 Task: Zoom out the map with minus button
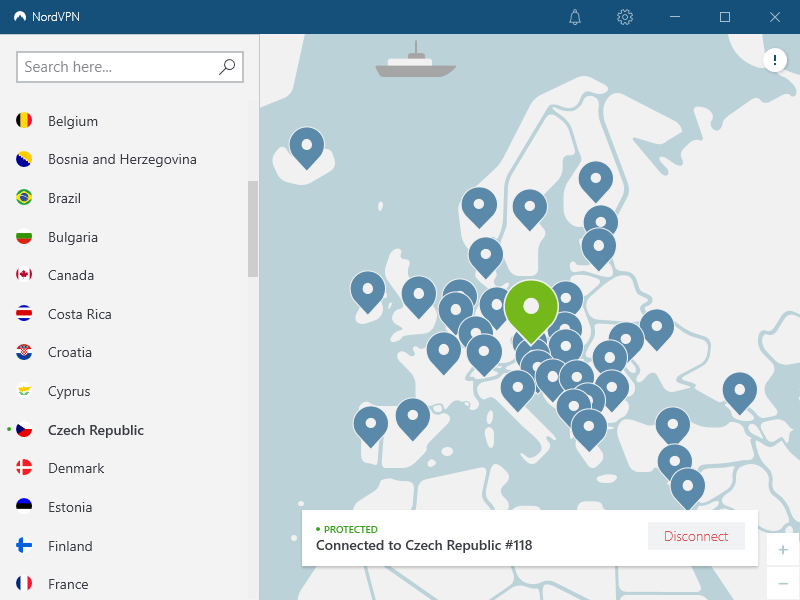(783, 584)
